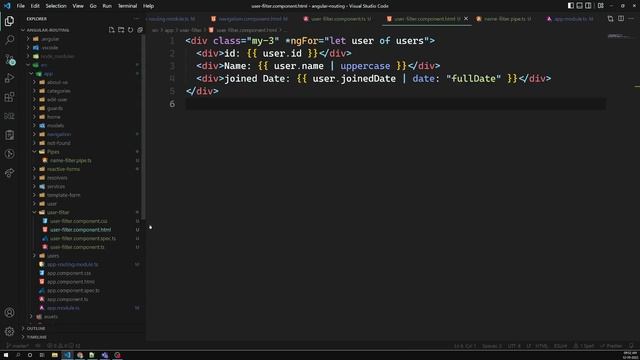The height and width of the screenshot is (360, 640).
Task: Open File Explorer from the taskbar
Action: 54,355
